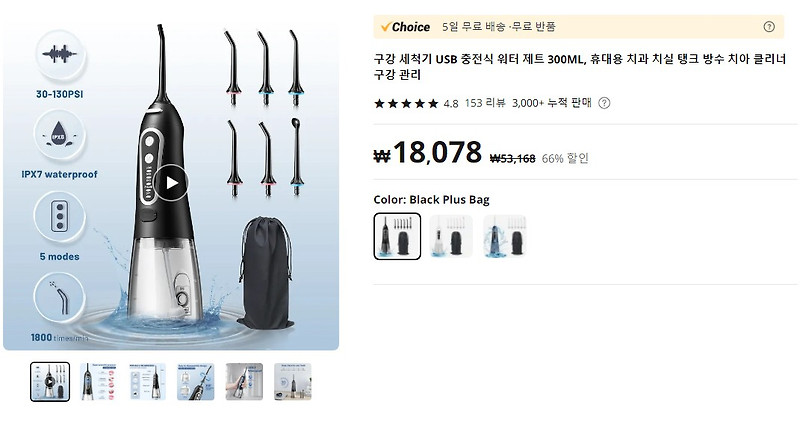View the fifth thumbnail showing handheld flosser
The width and height of the screenshot is (800, 425).
(x=244, y=382)
